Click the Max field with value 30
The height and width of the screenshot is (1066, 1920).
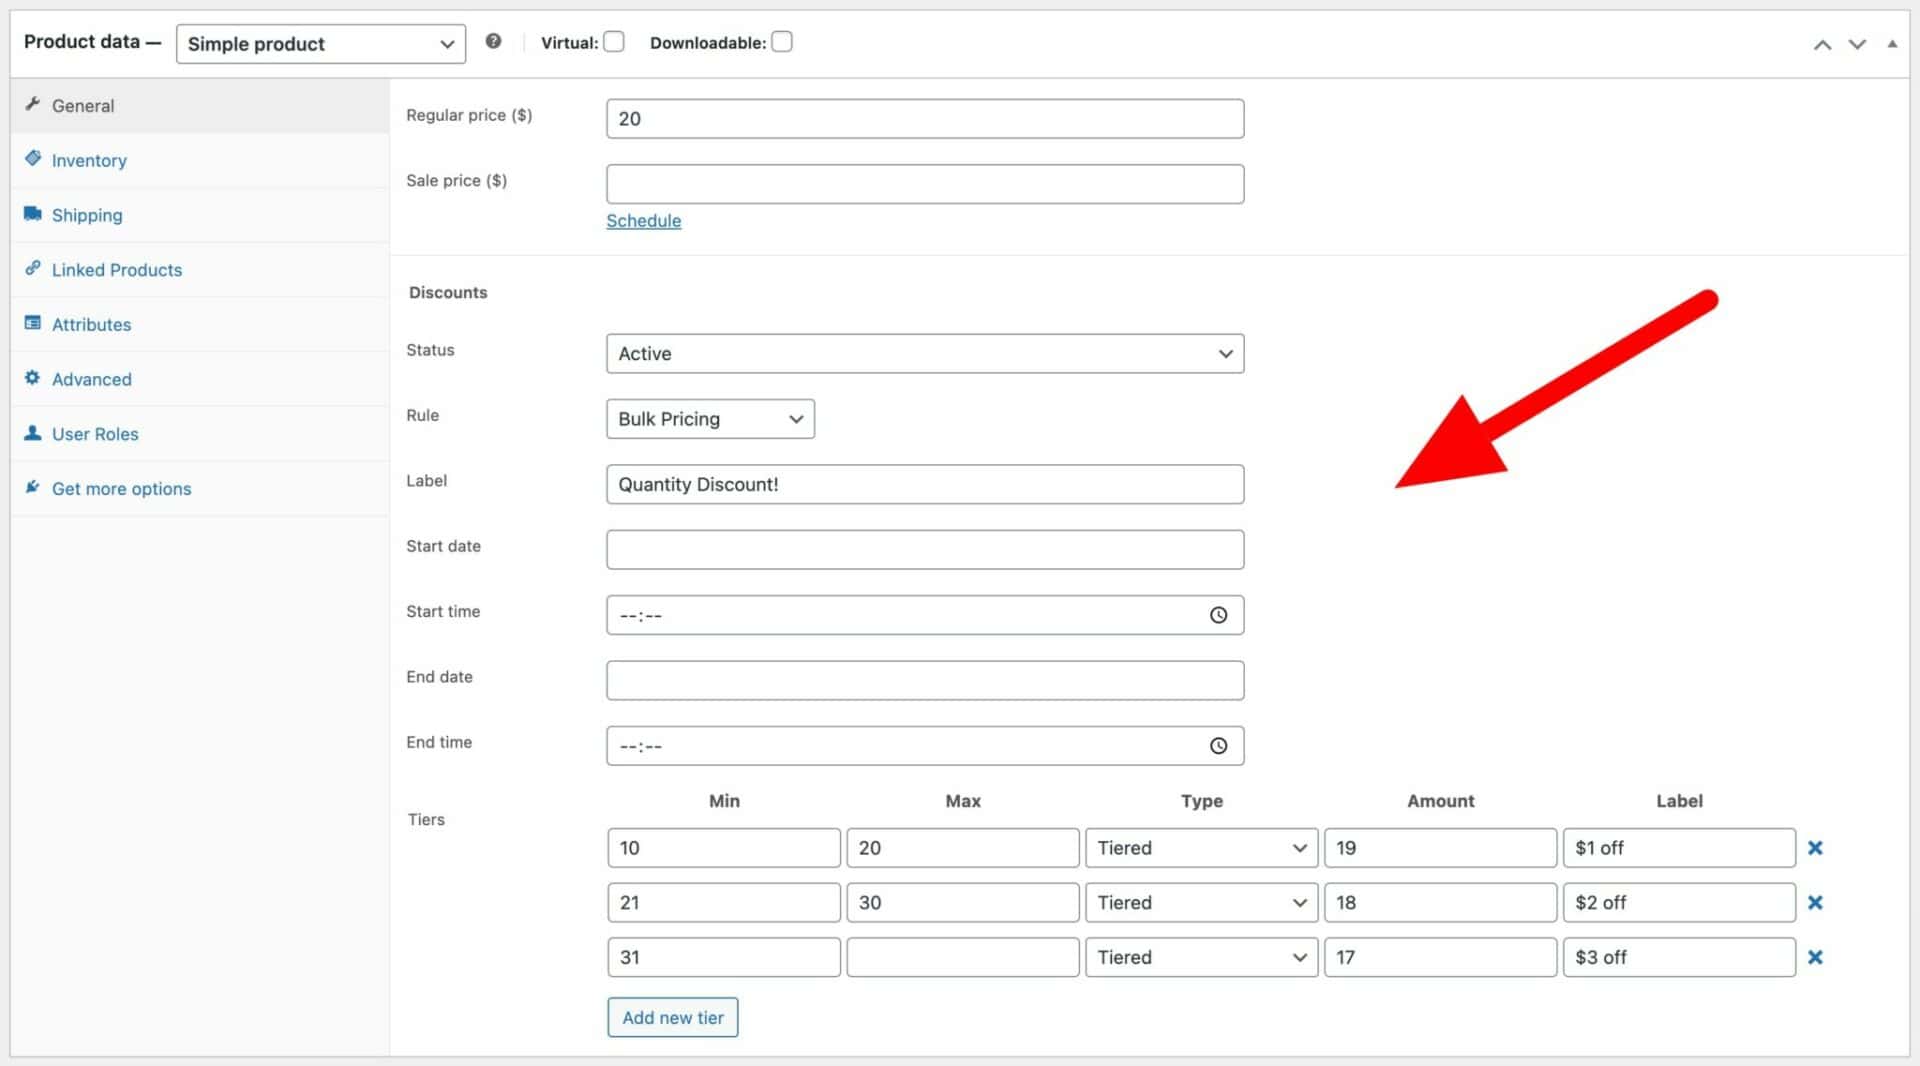click(963, 903)
